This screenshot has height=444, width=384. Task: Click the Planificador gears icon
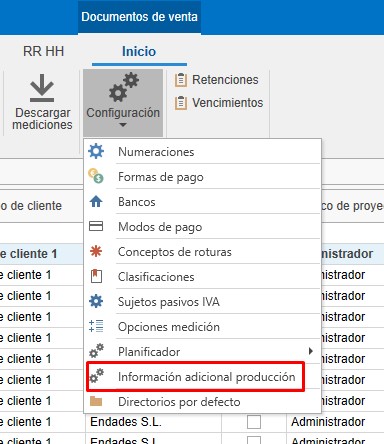pos(97,351)
